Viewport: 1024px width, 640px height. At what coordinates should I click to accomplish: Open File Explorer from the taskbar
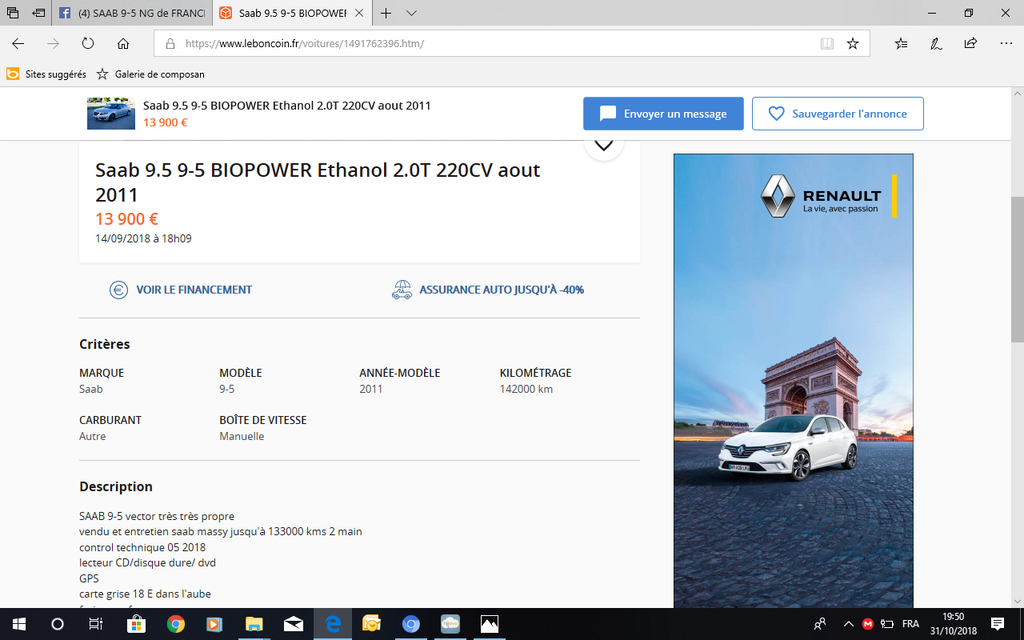point(254,624)
